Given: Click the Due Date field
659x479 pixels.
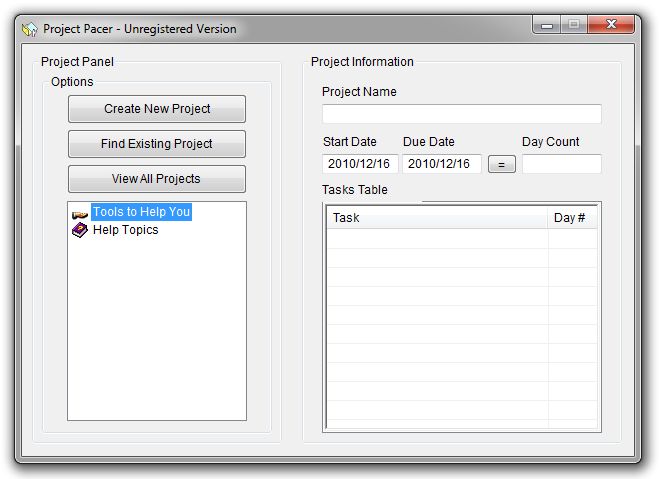Looking at the screenshot, I should [441, 163].
